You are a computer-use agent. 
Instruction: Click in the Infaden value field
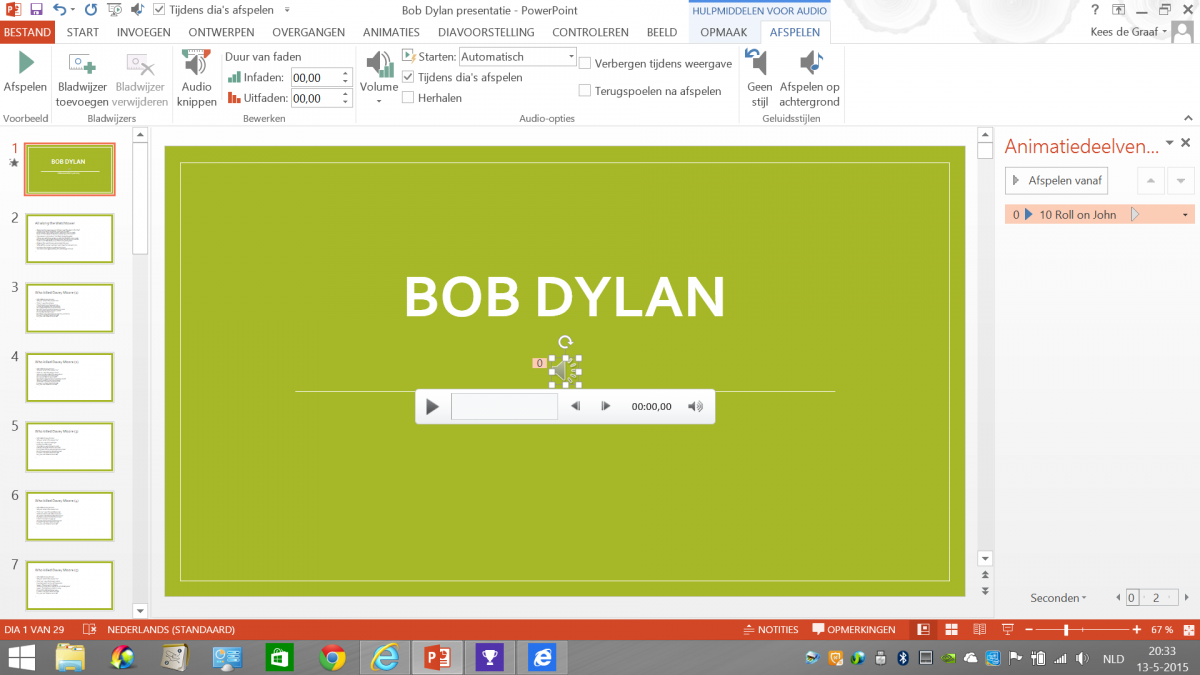click(x=315, y=77)
